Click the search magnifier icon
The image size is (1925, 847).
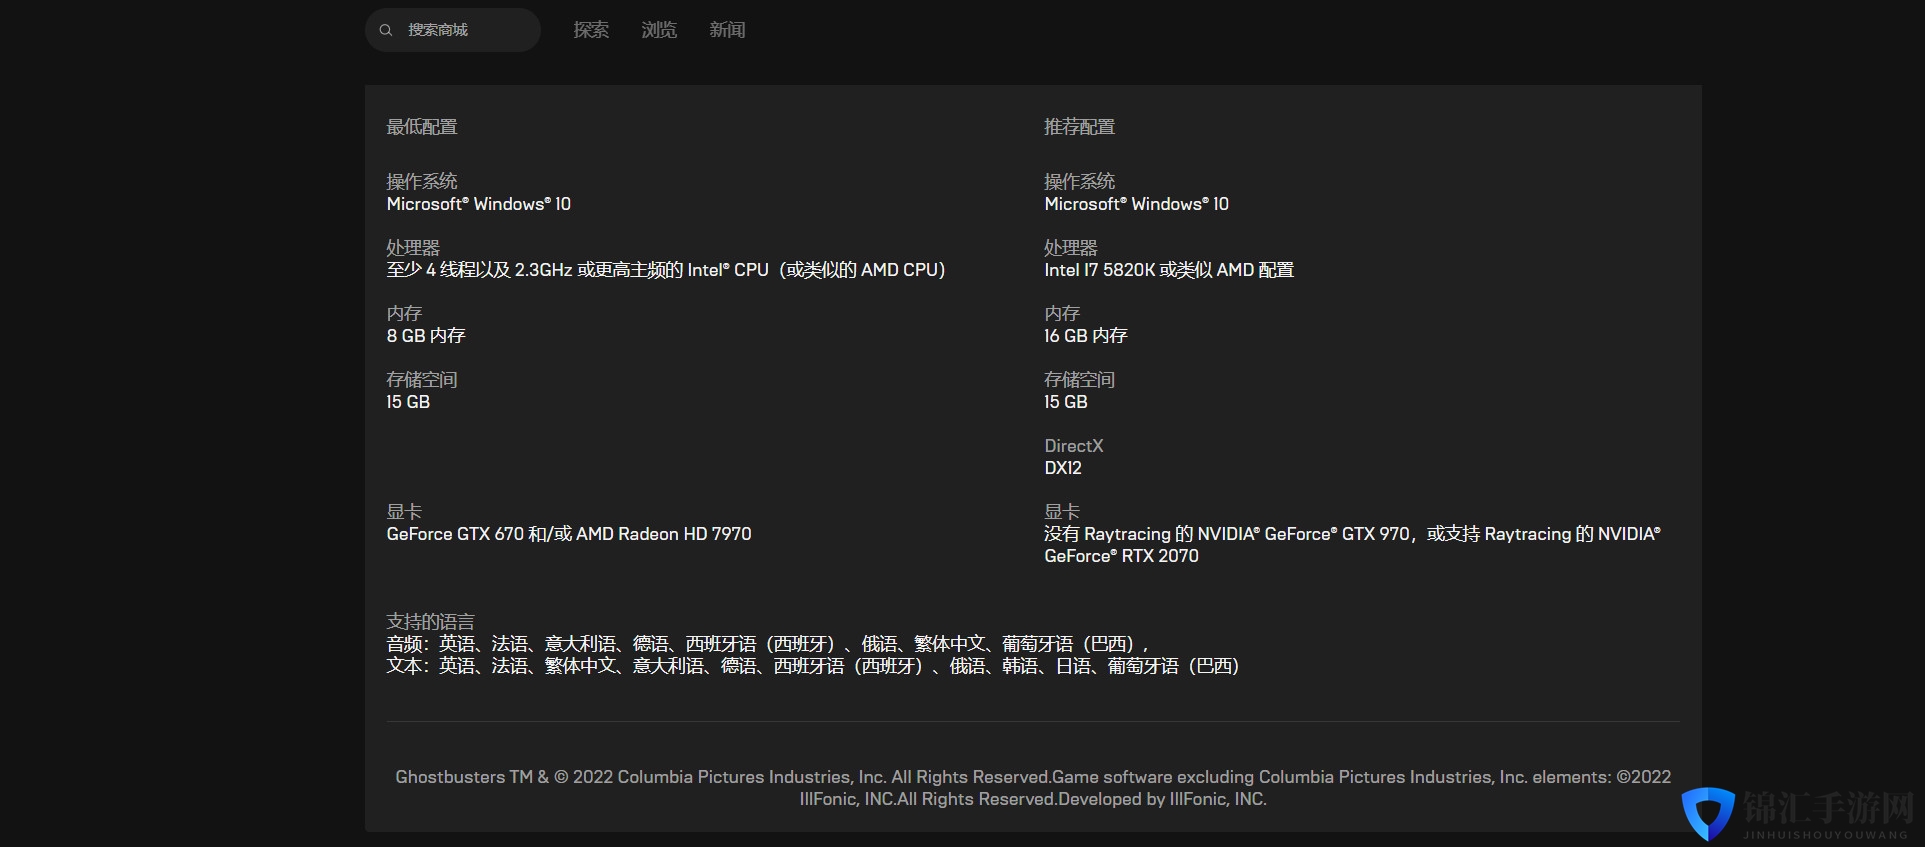click(385, 30)
